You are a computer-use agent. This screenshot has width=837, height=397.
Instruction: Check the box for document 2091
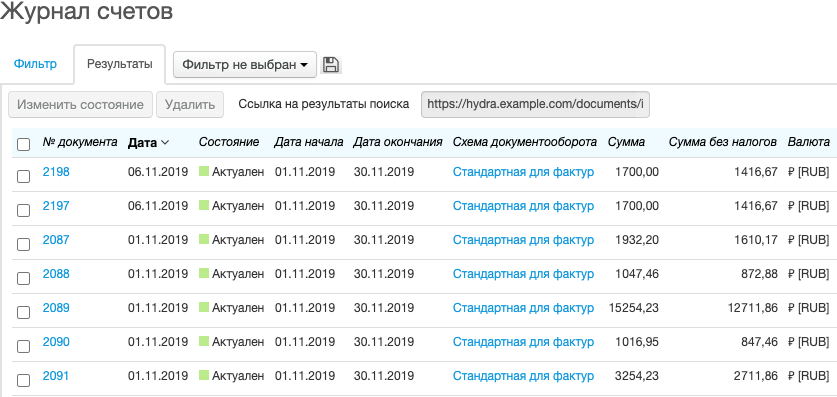coord(23,381)
